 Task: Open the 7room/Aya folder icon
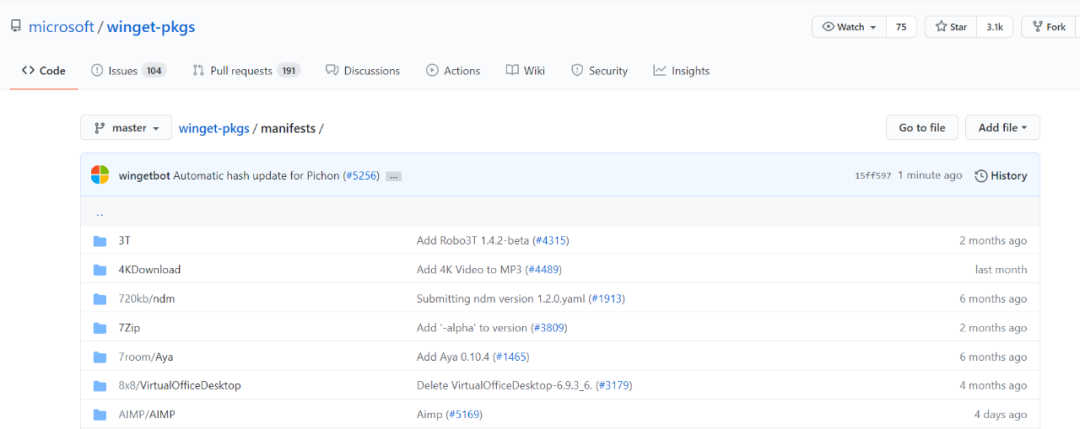click(100, 357)
